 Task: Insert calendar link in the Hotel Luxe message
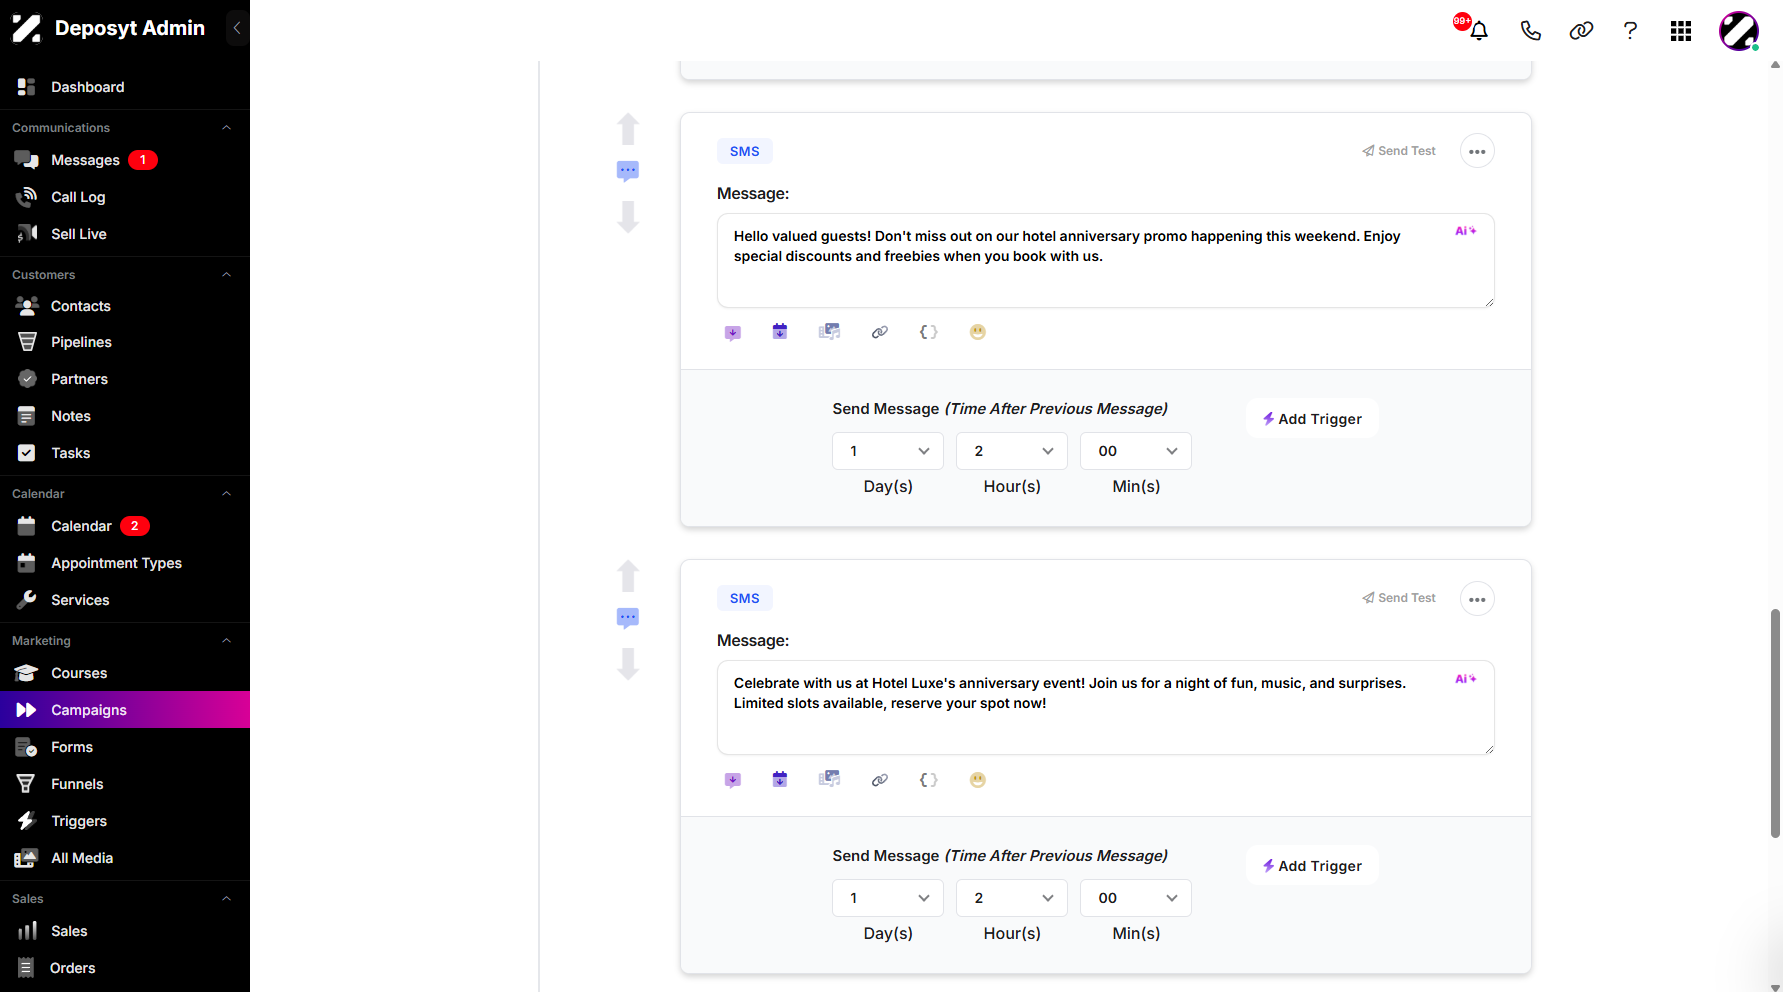click(x=780, y=779)
